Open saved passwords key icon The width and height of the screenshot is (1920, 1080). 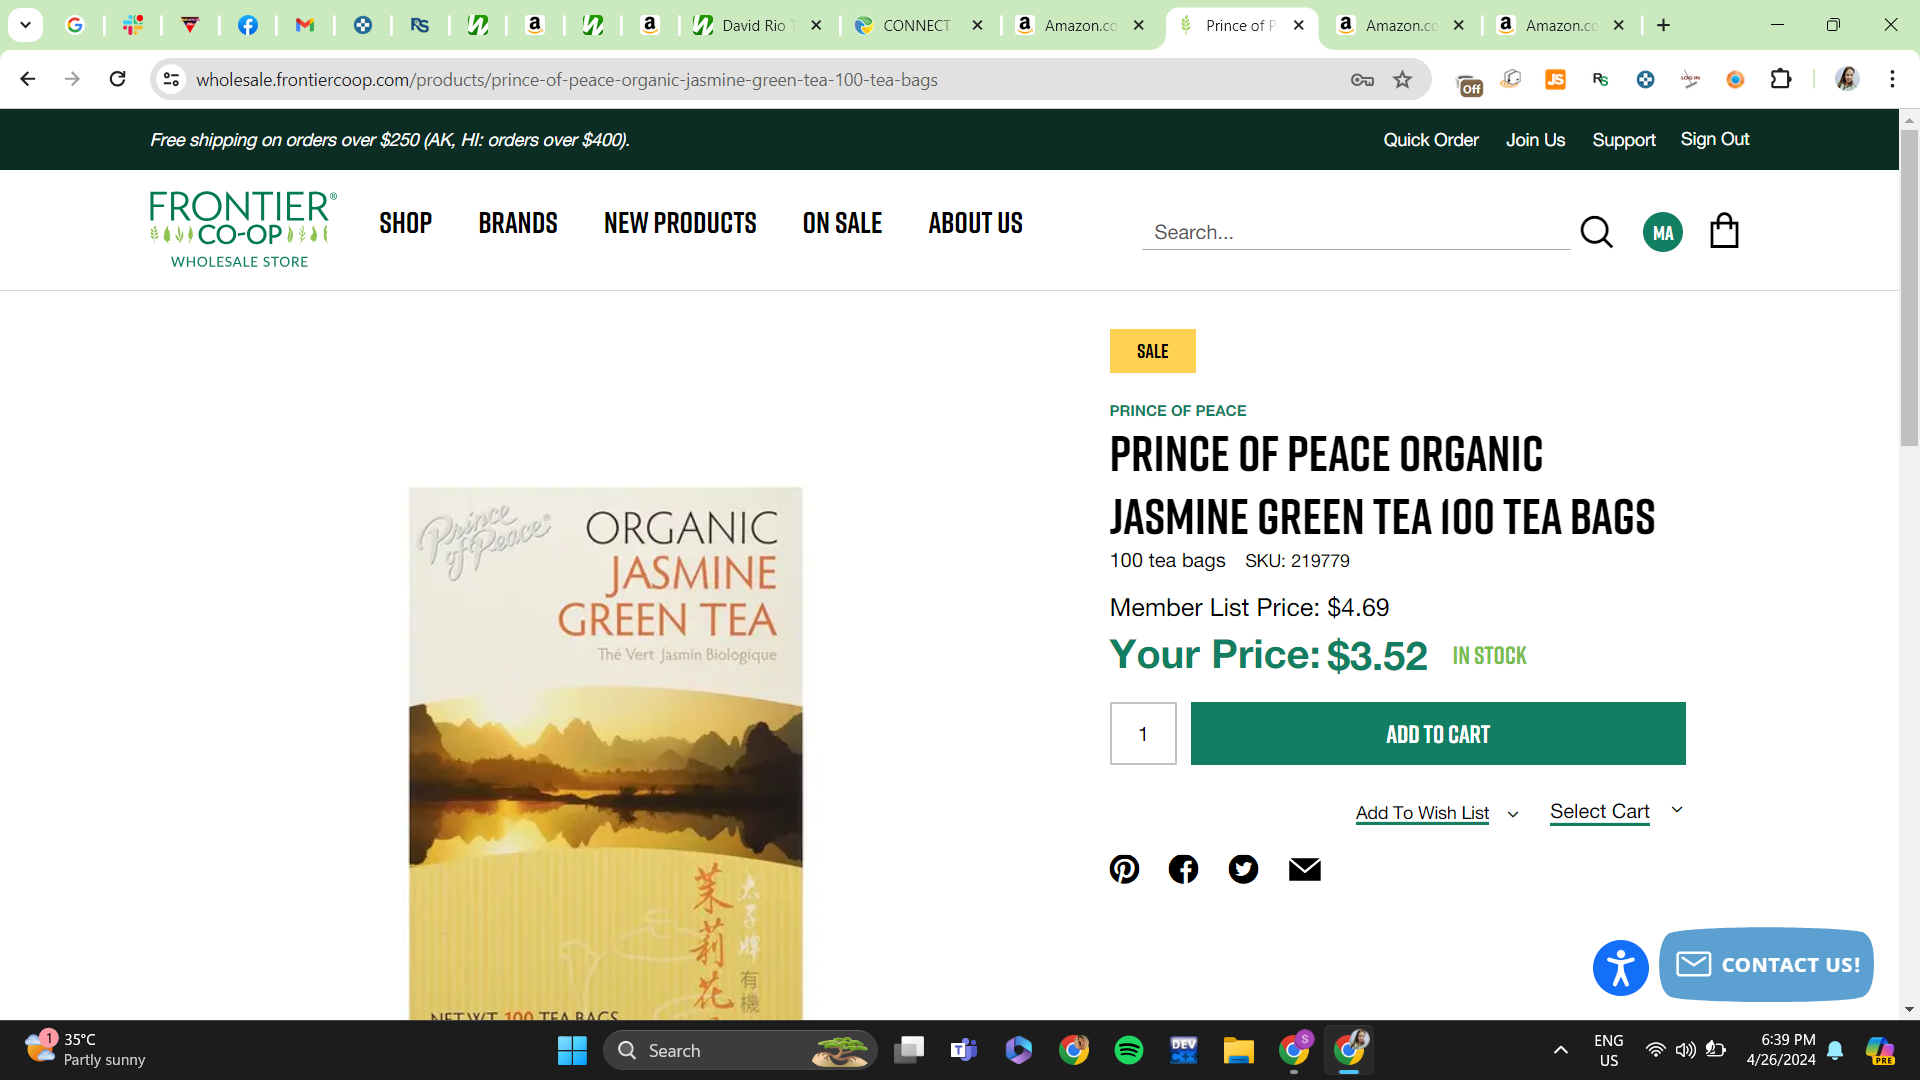click(1362, 80)
